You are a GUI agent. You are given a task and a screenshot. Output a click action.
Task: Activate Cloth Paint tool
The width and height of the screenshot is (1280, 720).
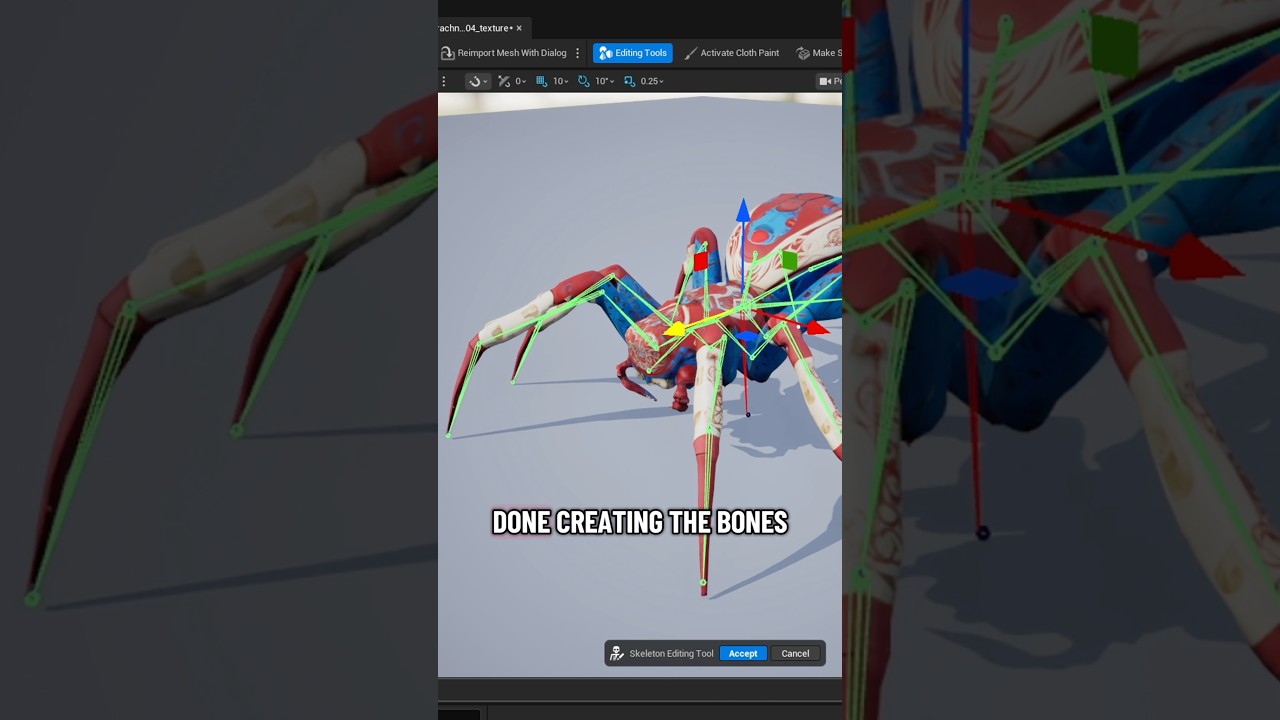[731, 53]
